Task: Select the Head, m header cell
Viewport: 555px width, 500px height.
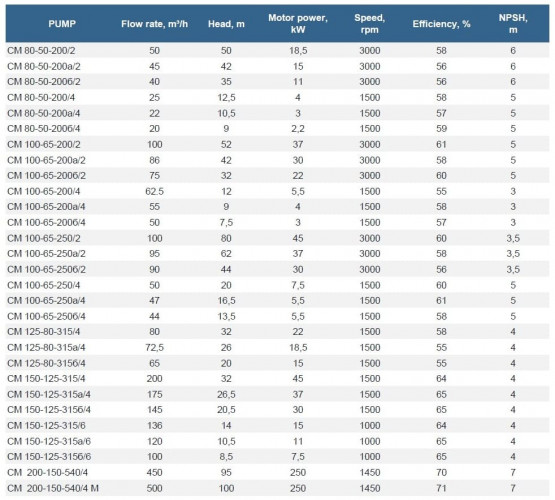Action: tap(226, 24)
